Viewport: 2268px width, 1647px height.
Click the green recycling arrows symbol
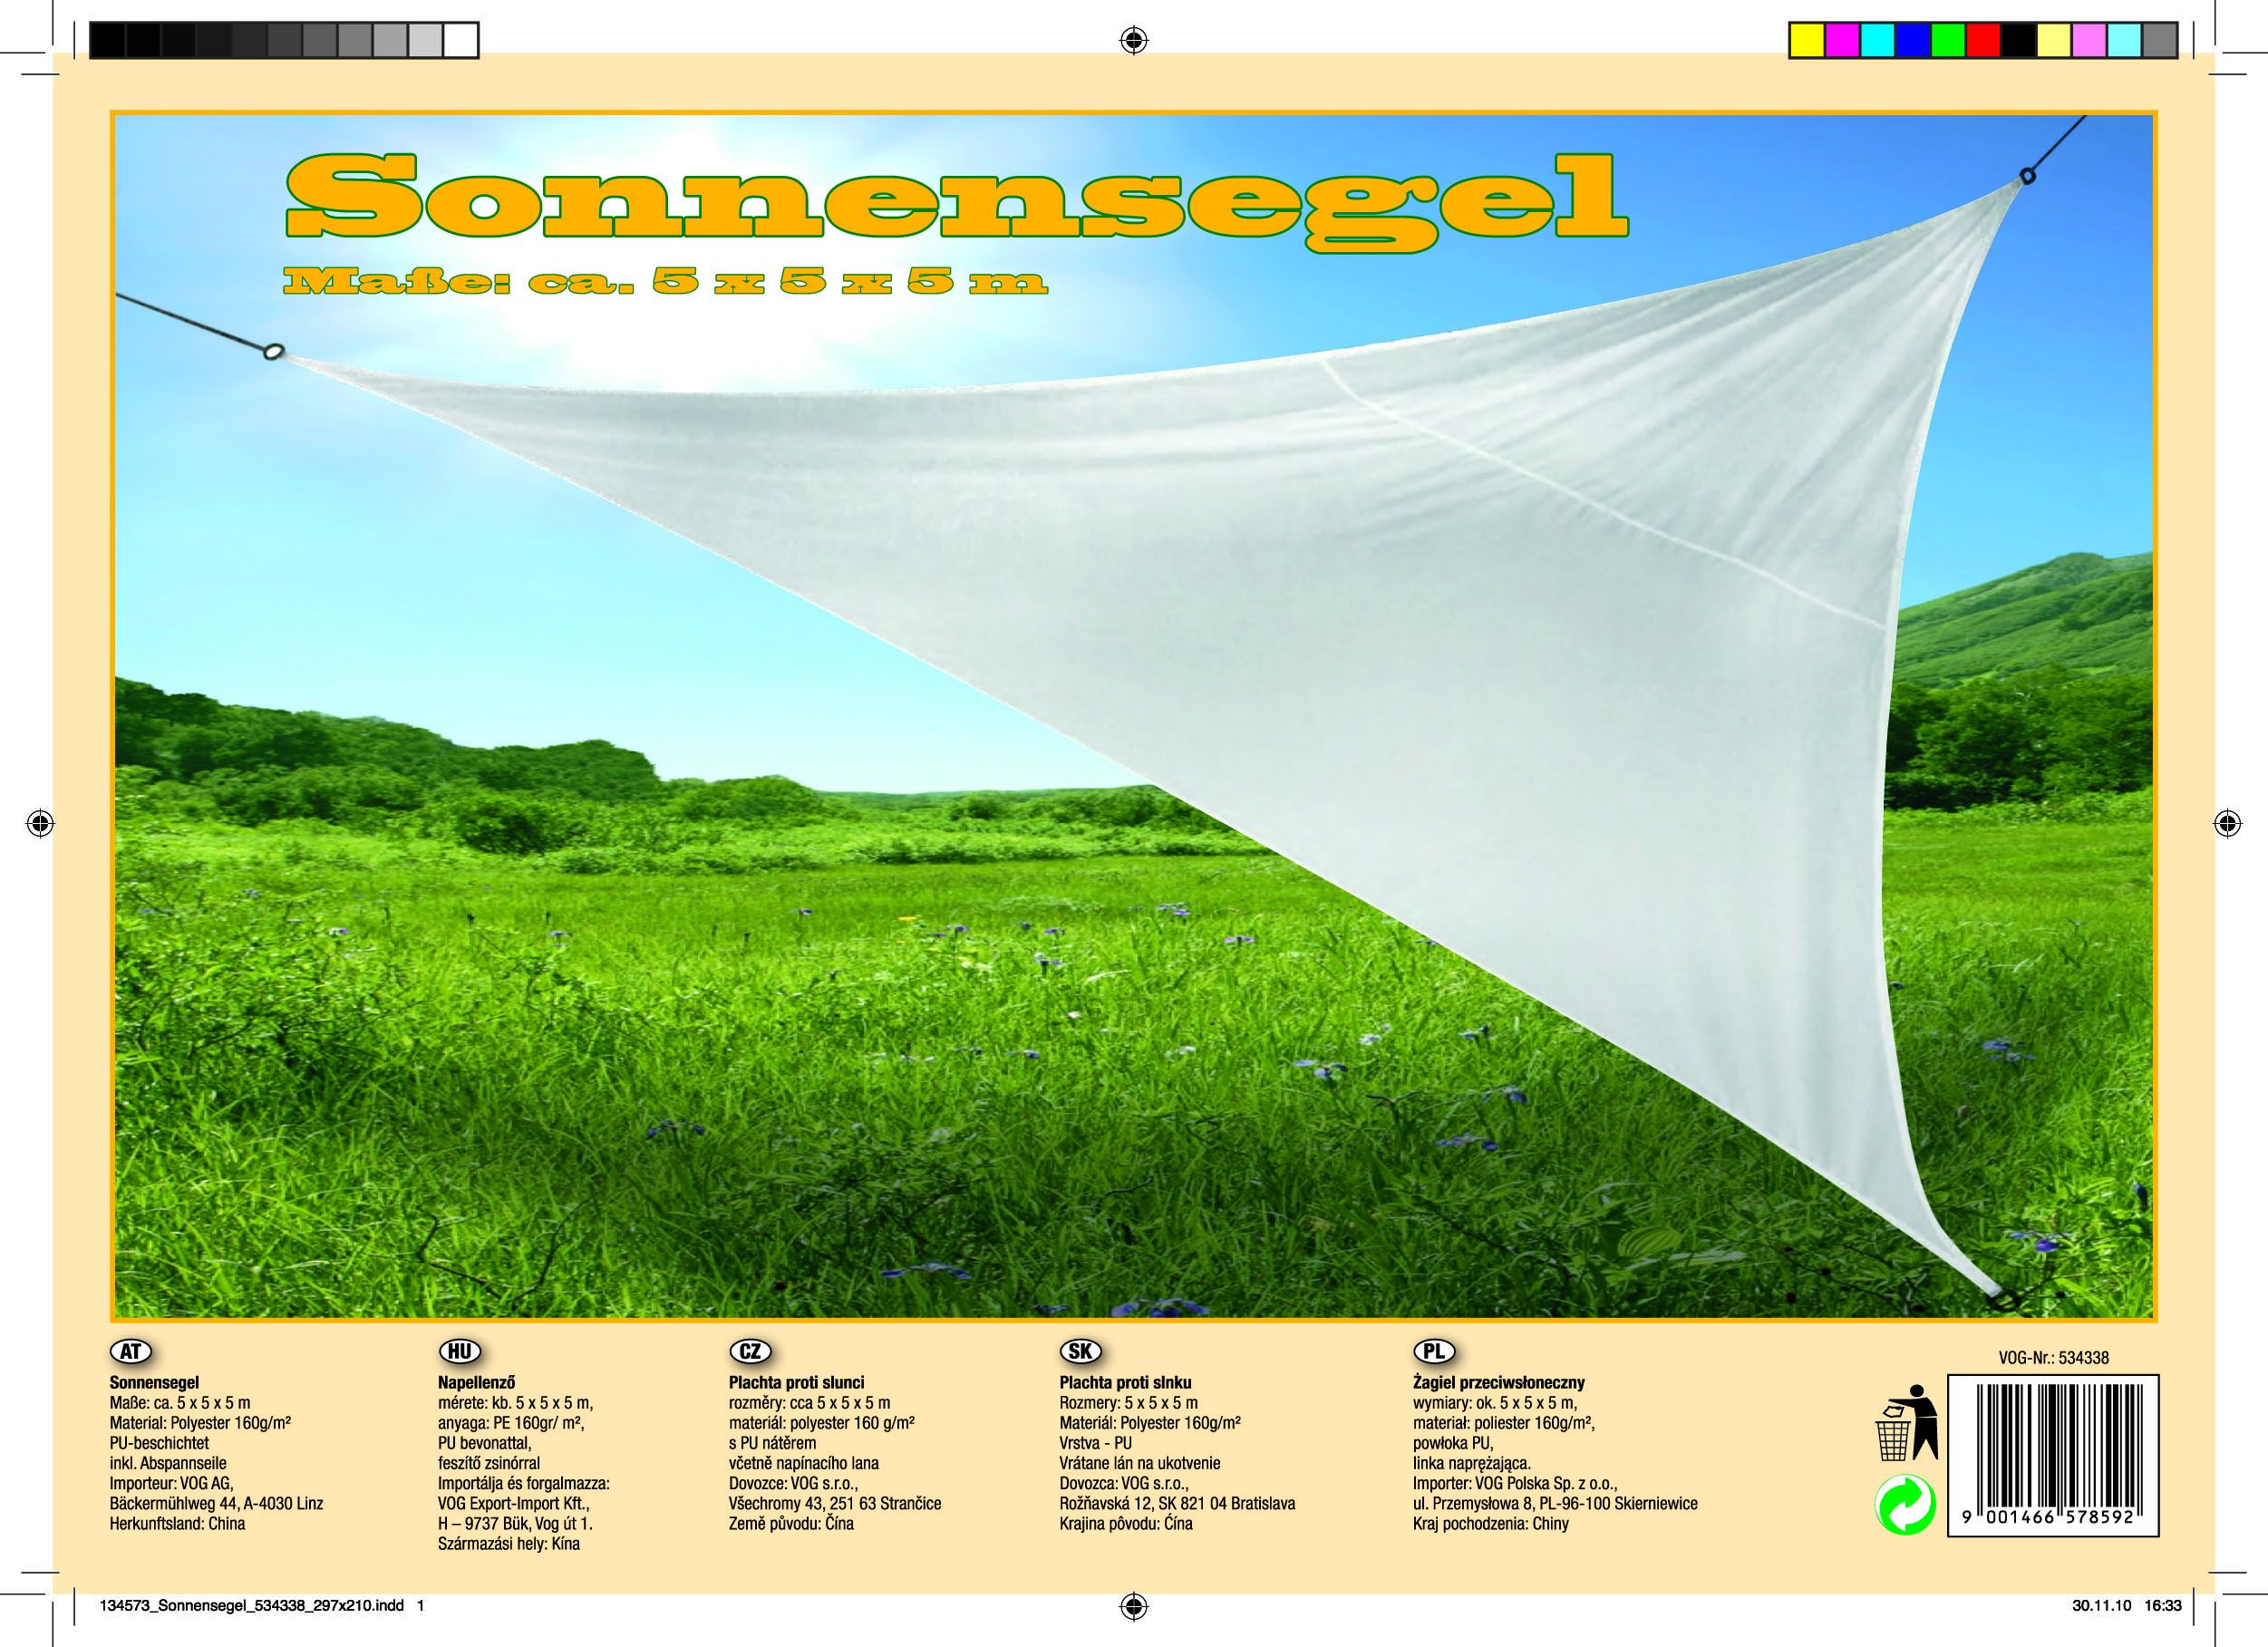[x=1905, y=1505]
